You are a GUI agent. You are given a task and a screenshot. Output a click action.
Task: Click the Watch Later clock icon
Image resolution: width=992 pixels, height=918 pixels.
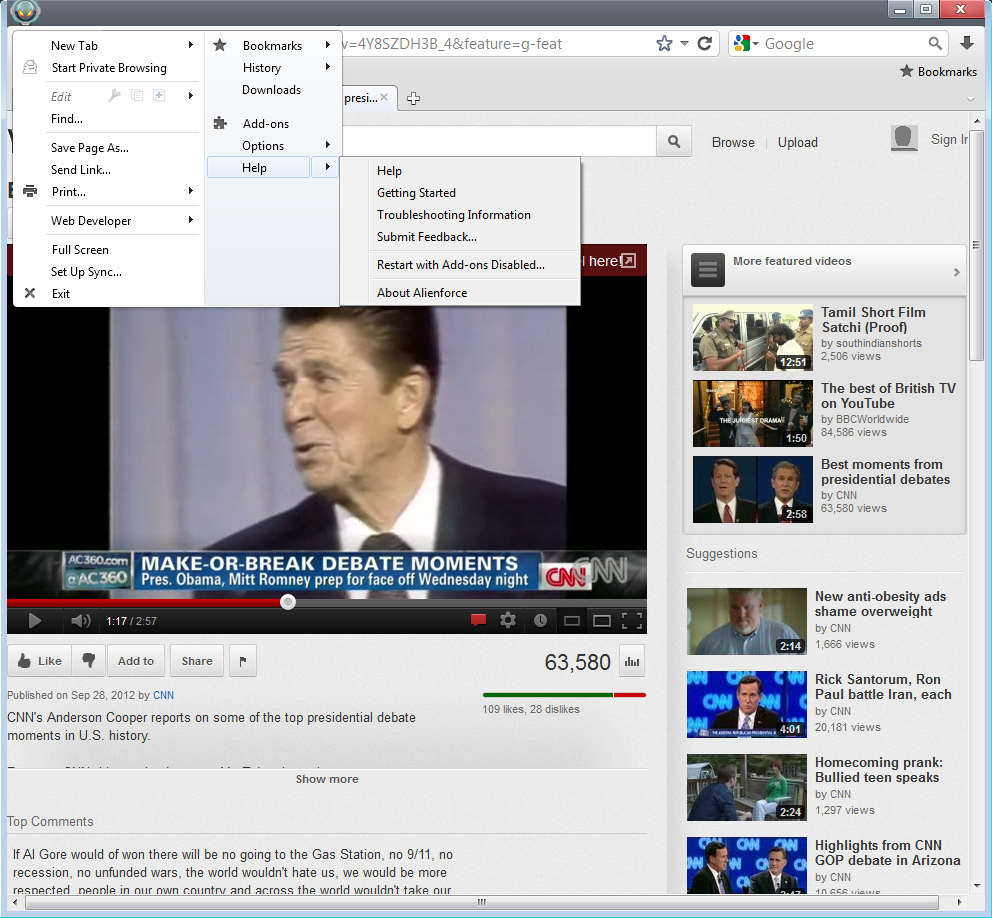[540, 620]
